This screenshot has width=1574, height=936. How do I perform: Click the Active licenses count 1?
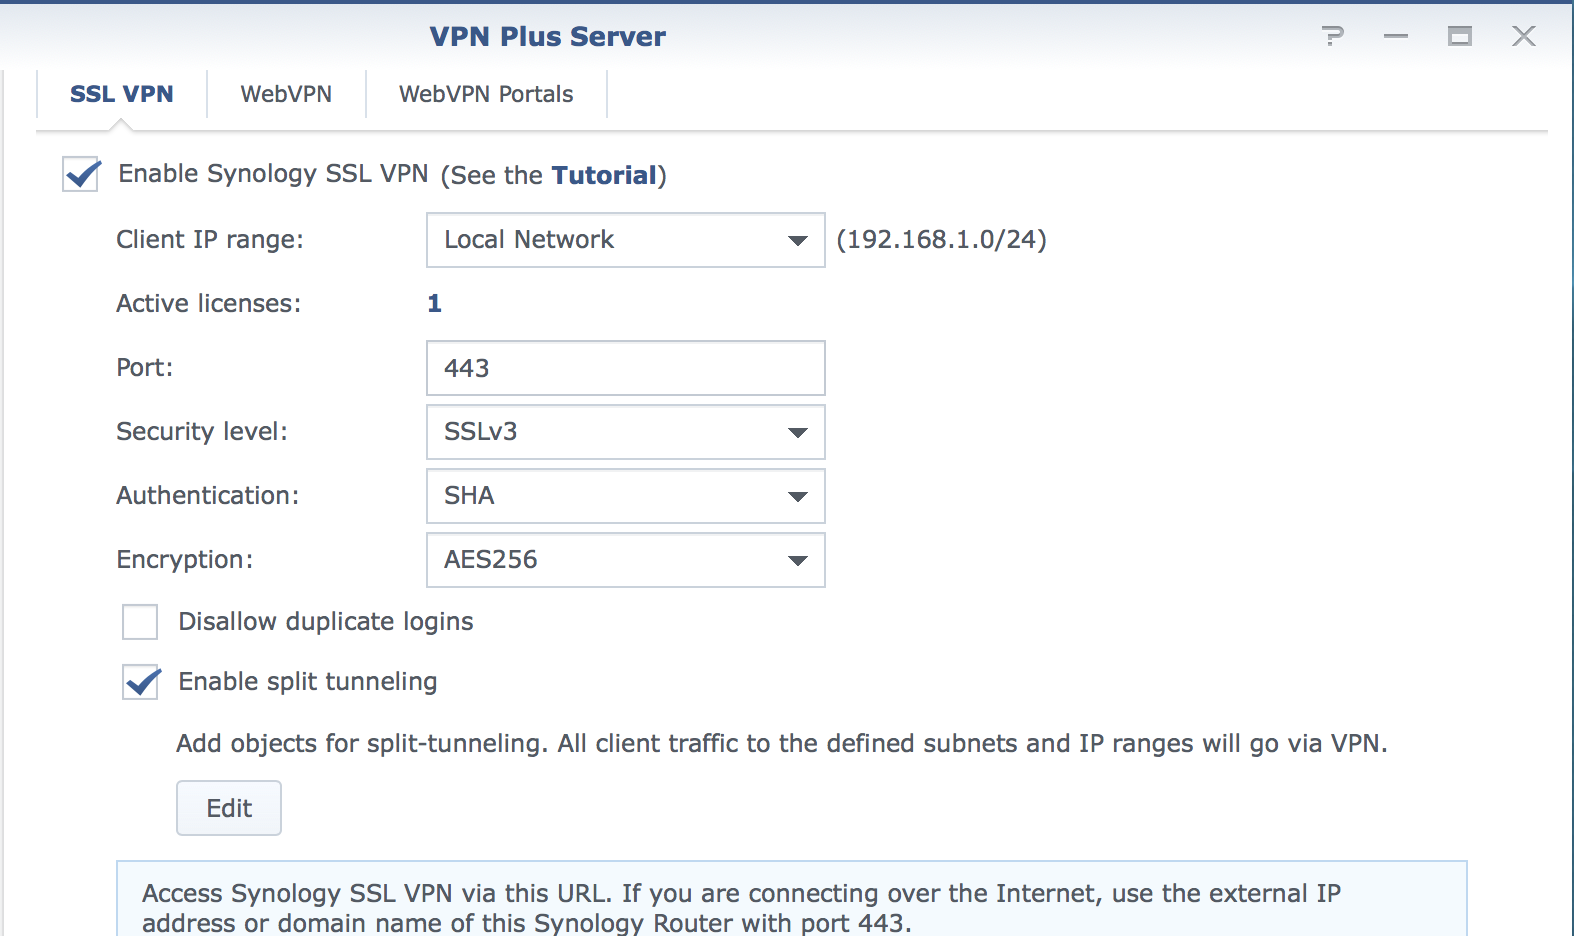click(x=434, y=304)
